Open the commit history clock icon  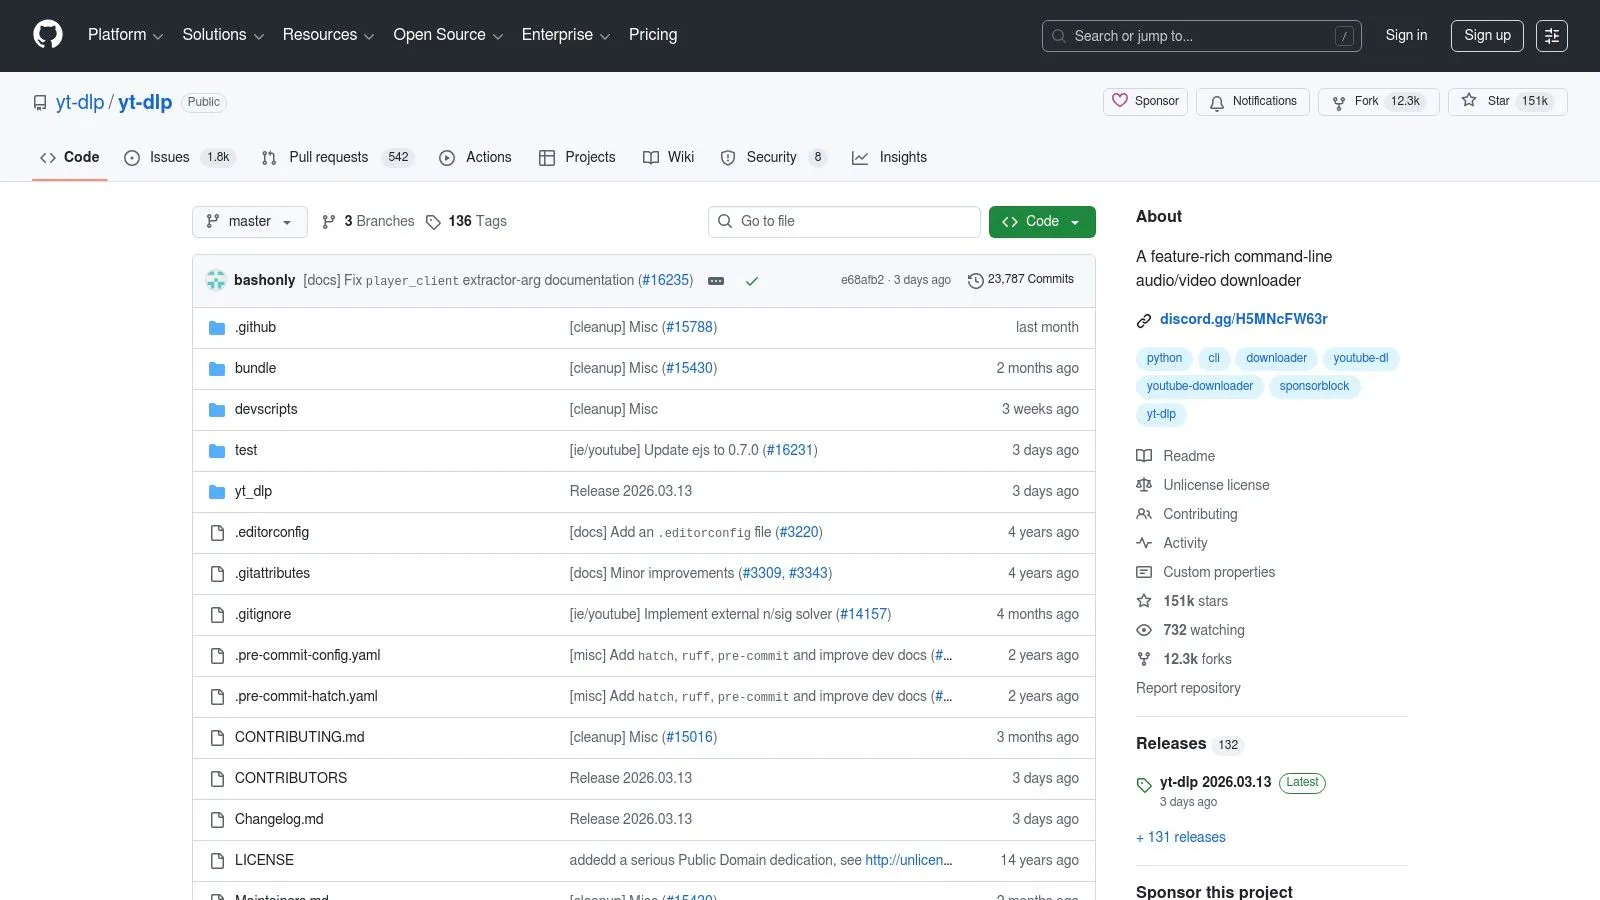click(x=975, y=281)
